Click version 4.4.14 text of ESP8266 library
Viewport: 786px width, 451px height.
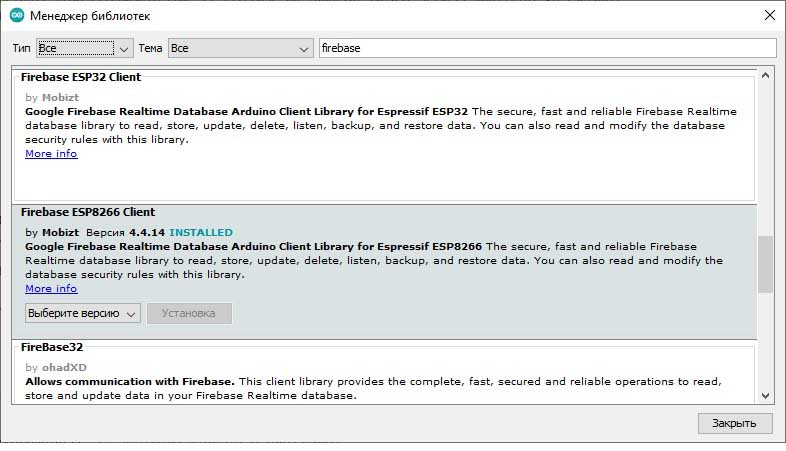coord(147,233)
